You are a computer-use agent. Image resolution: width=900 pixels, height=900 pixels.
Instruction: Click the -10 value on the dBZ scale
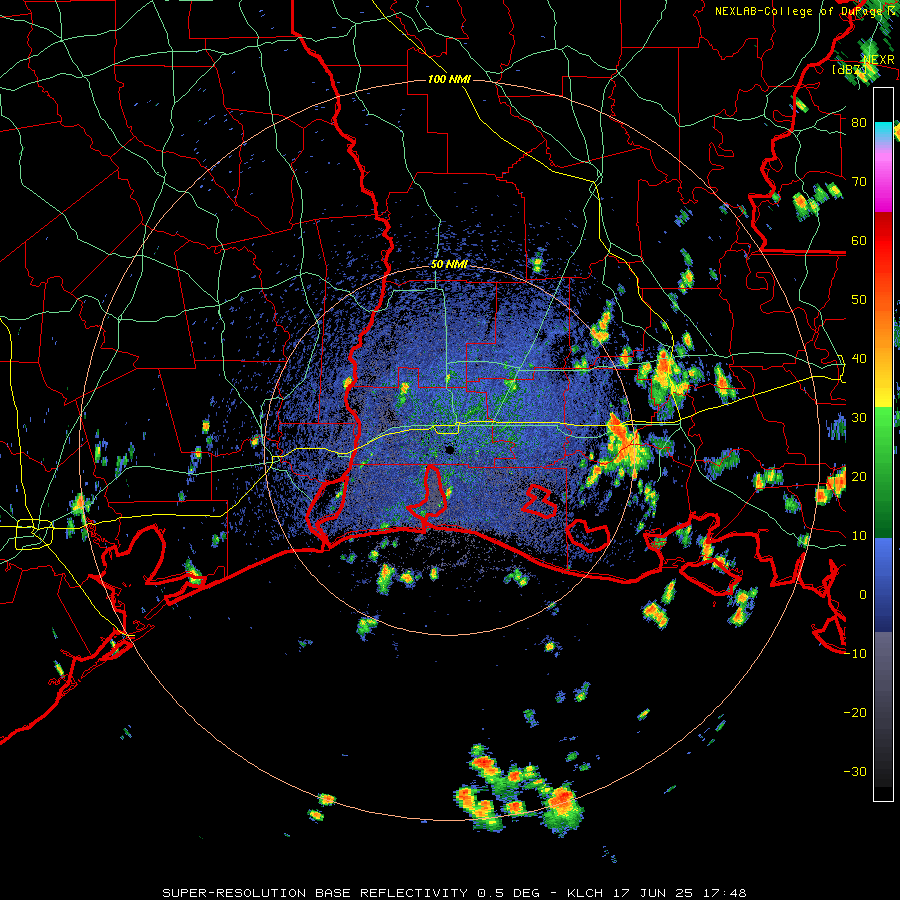coord(855,654)
